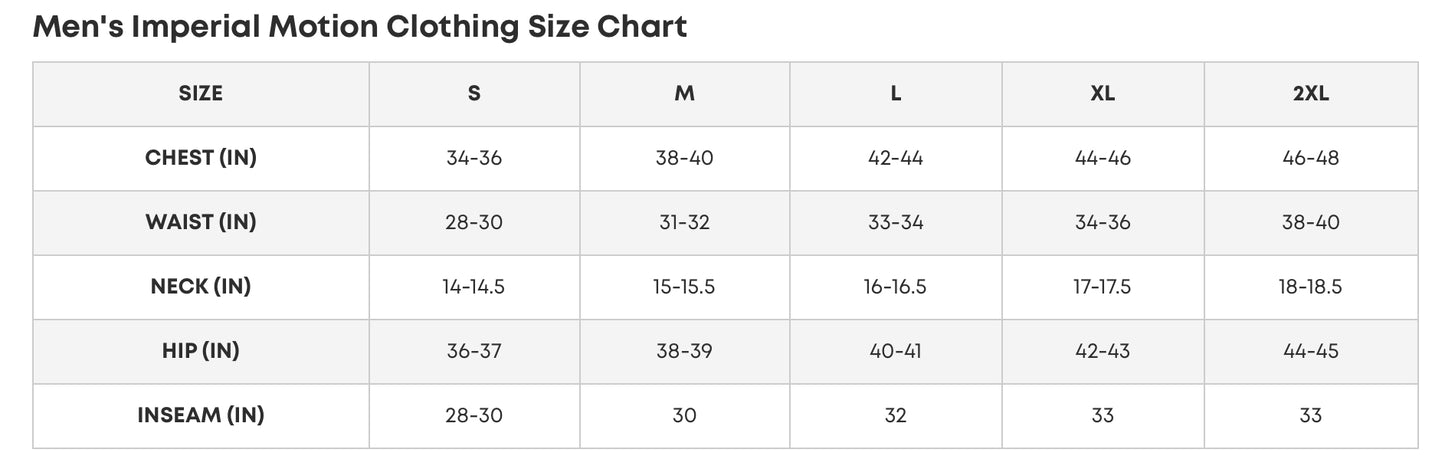Image resolution: width=1445 pixels, height=469 pixels.
Task: Click the 38-40 chest measurement cell
Action: click(684, 158)
